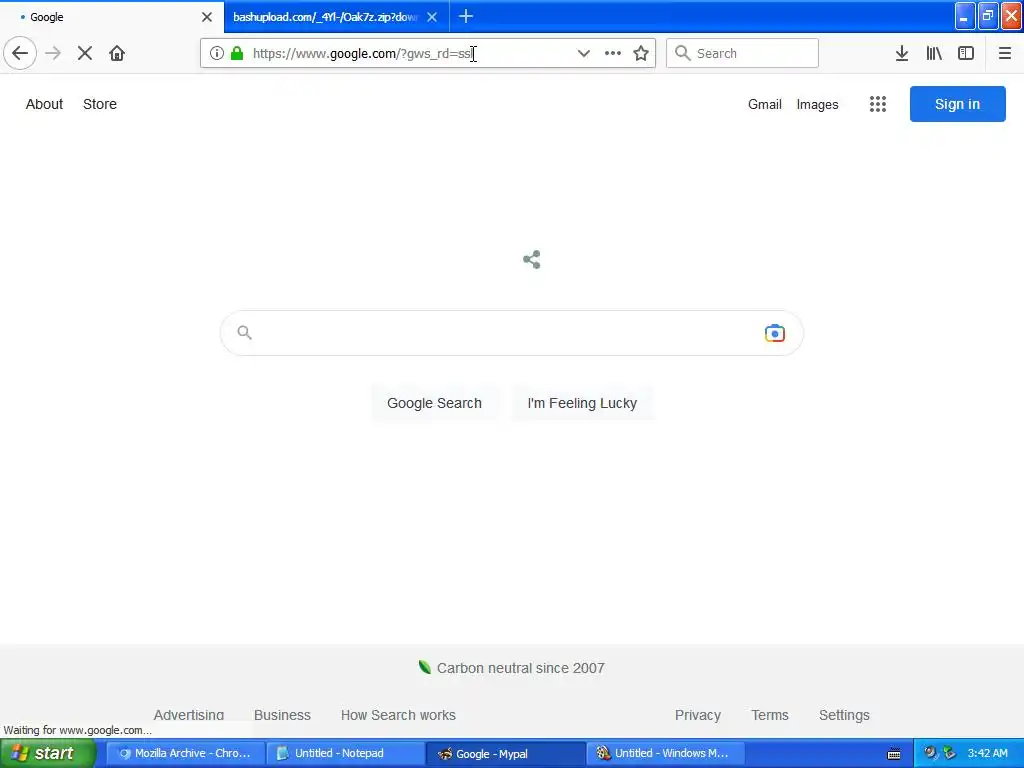Open page actions three-dot menu

tap(613, 54)
